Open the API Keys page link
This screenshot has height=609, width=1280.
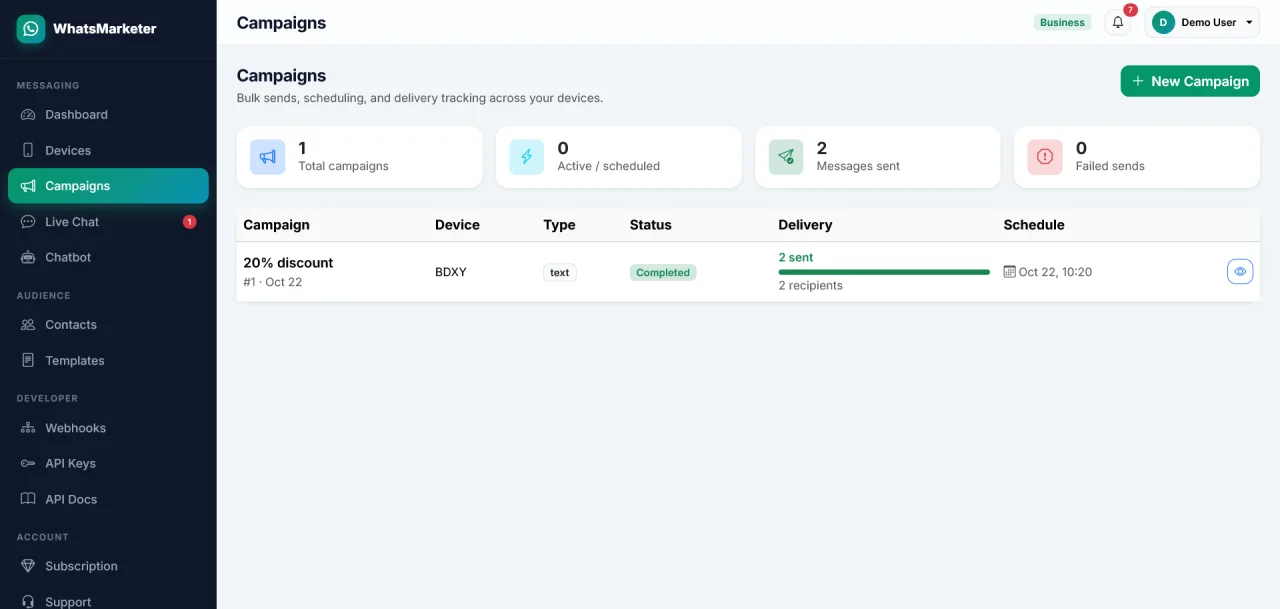108,463
